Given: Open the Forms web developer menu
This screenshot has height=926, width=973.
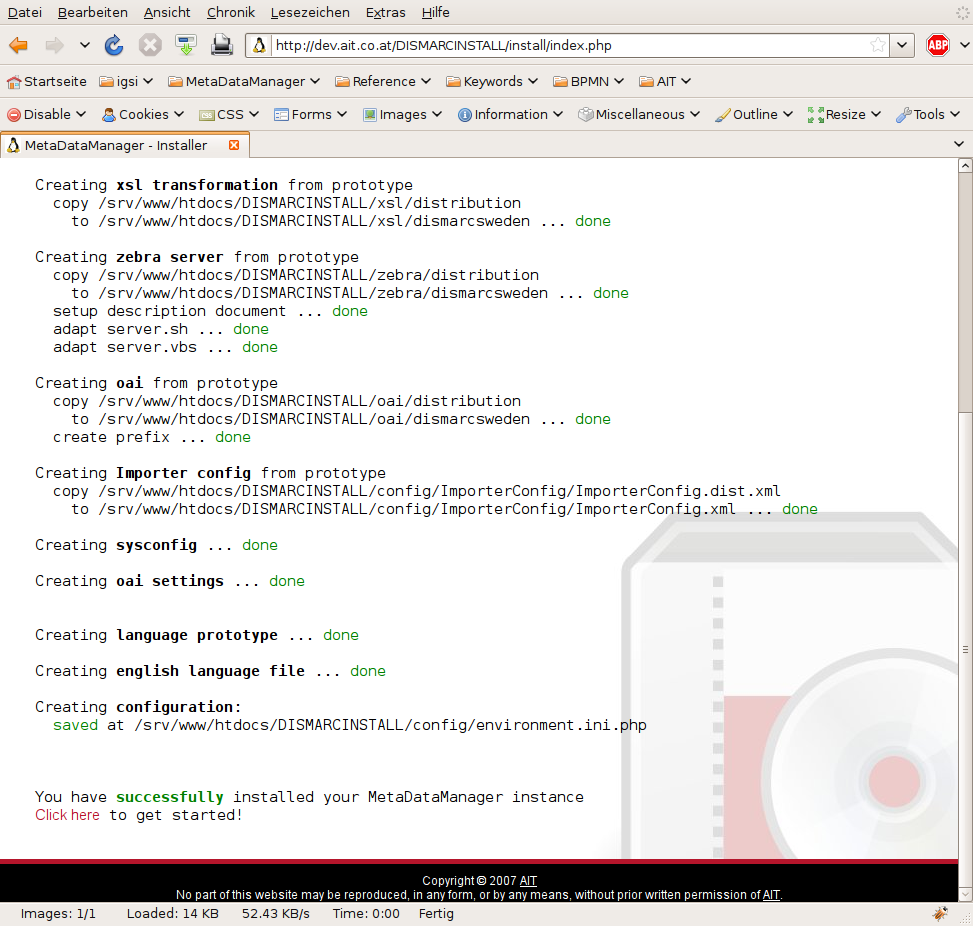Looking at the screenshot, I should point(310,114).
